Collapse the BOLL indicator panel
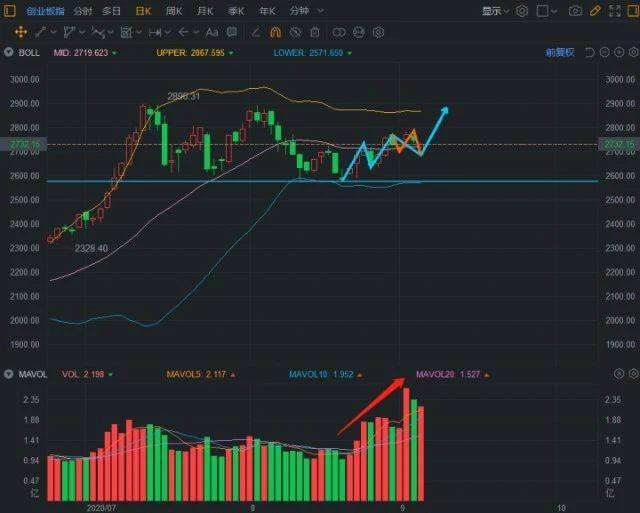640x513 pixels. coord(9,52)
